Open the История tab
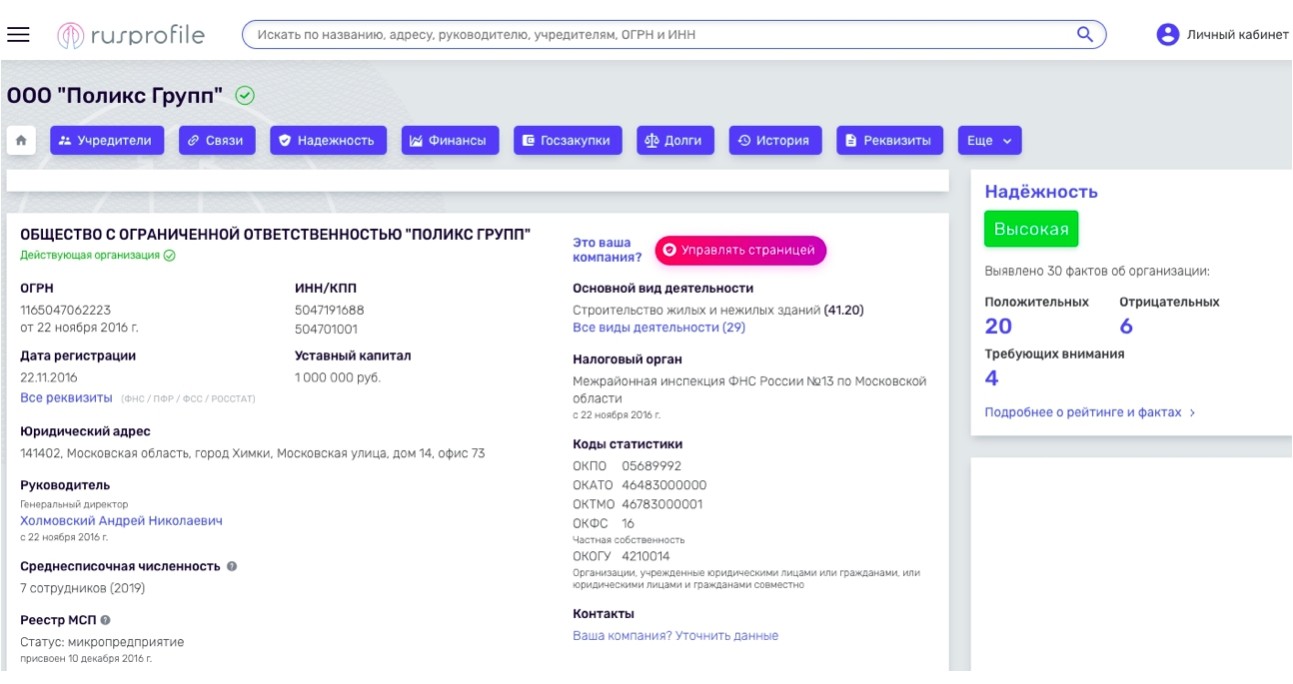 point(775,141)
